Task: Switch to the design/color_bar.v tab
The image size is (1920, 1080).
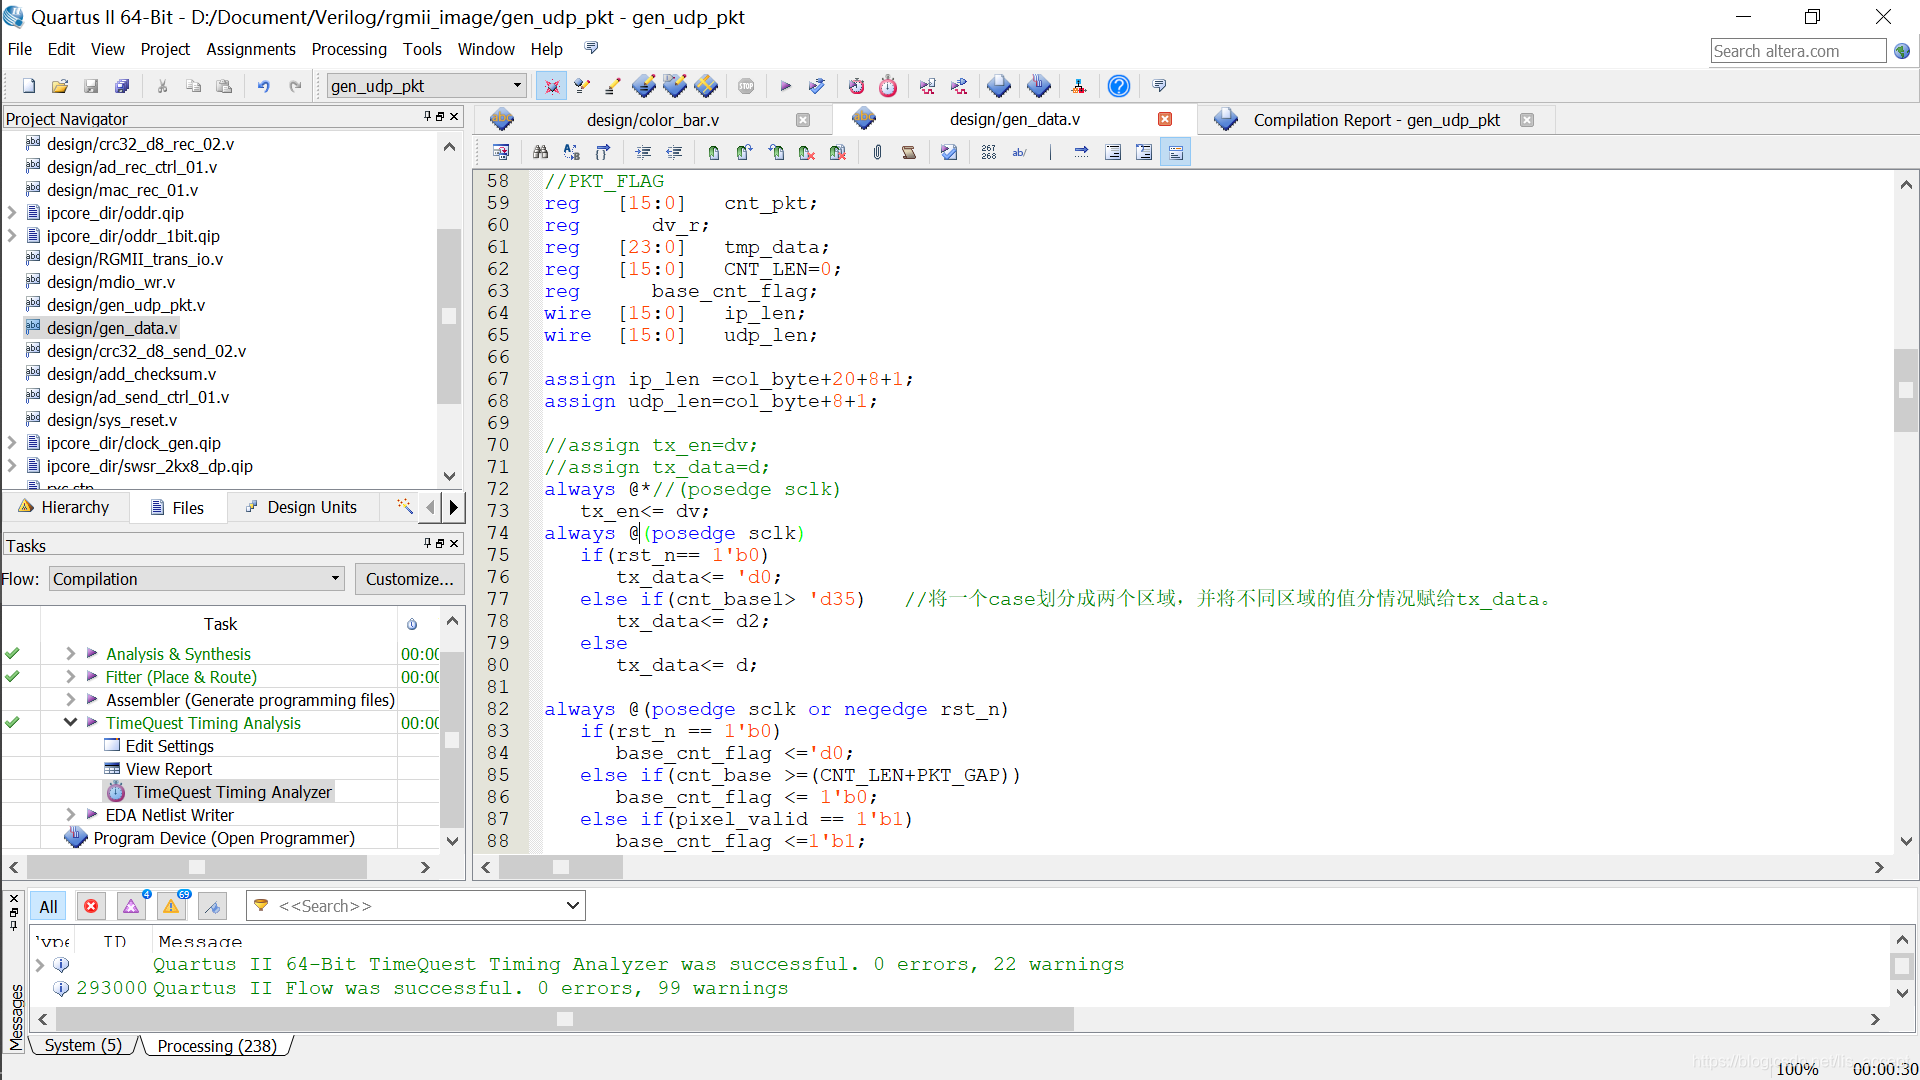Action: (652, 120)
